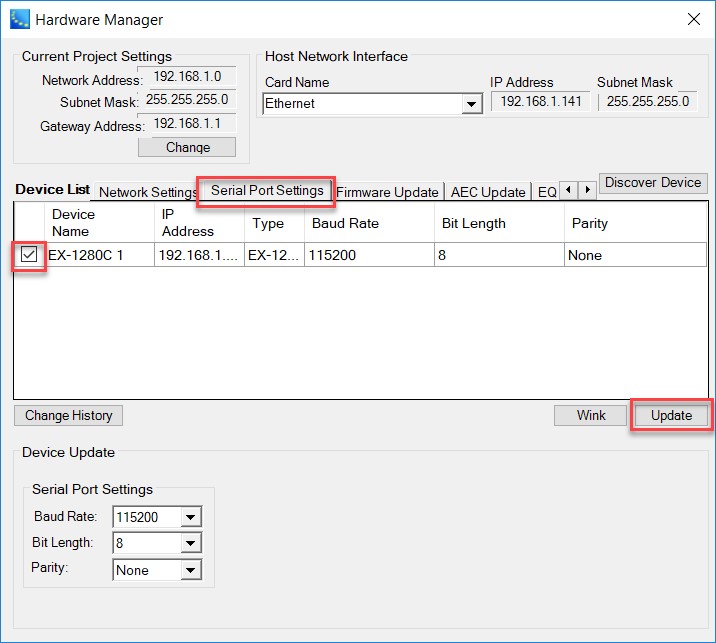Click the 115200 baud rate table cell
This screenshot has width=716, height=643.
[x=369, y=255]
